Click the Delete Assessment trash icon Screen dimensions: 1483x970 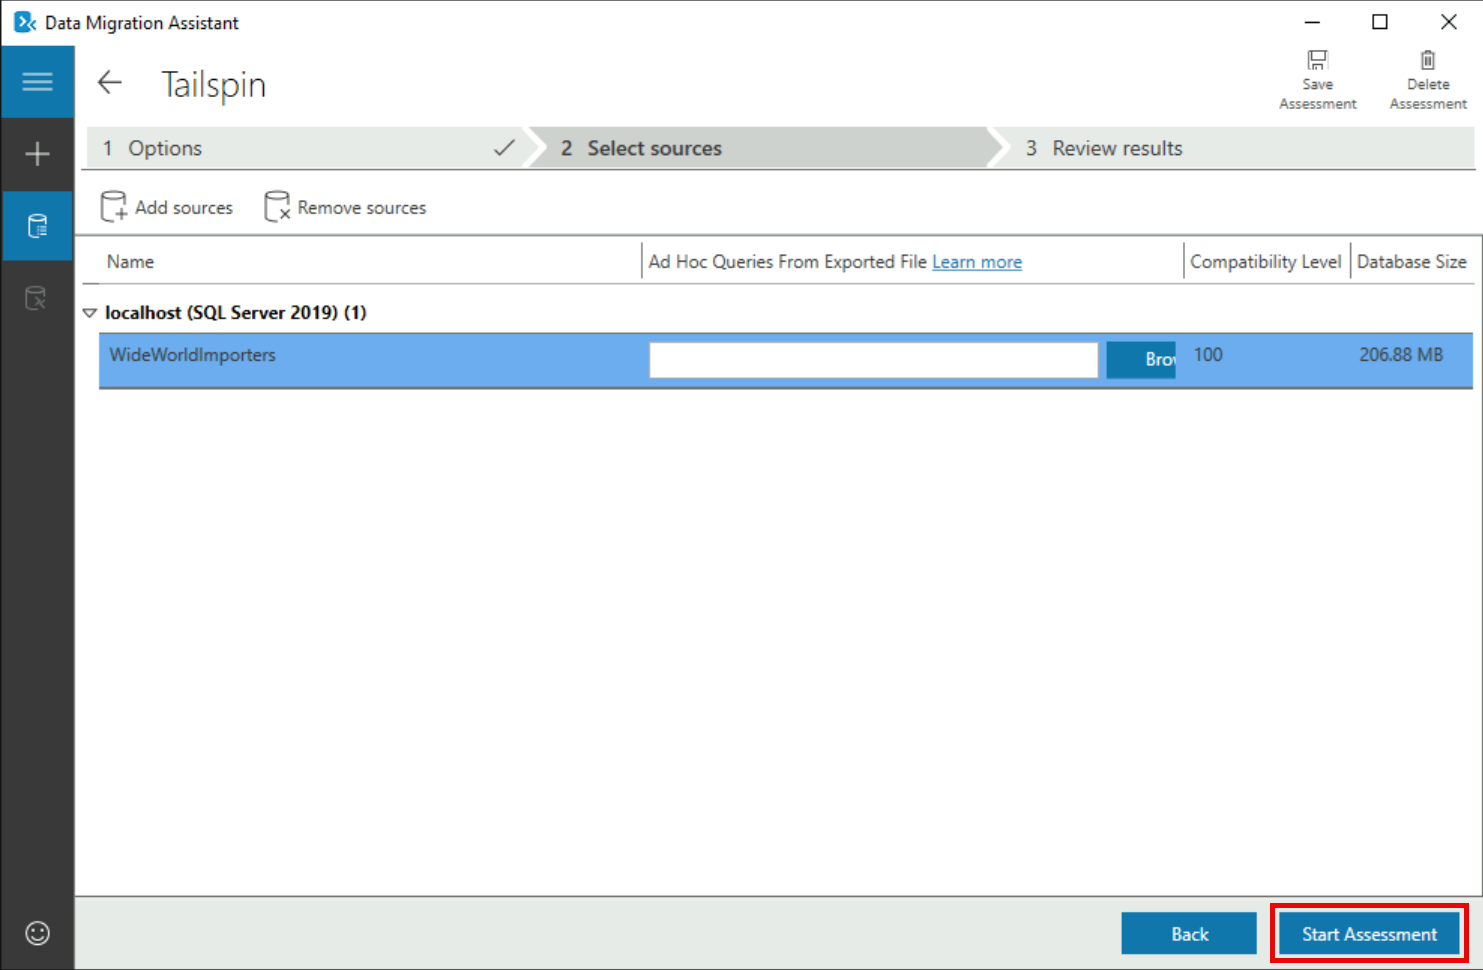(1427, 61)
